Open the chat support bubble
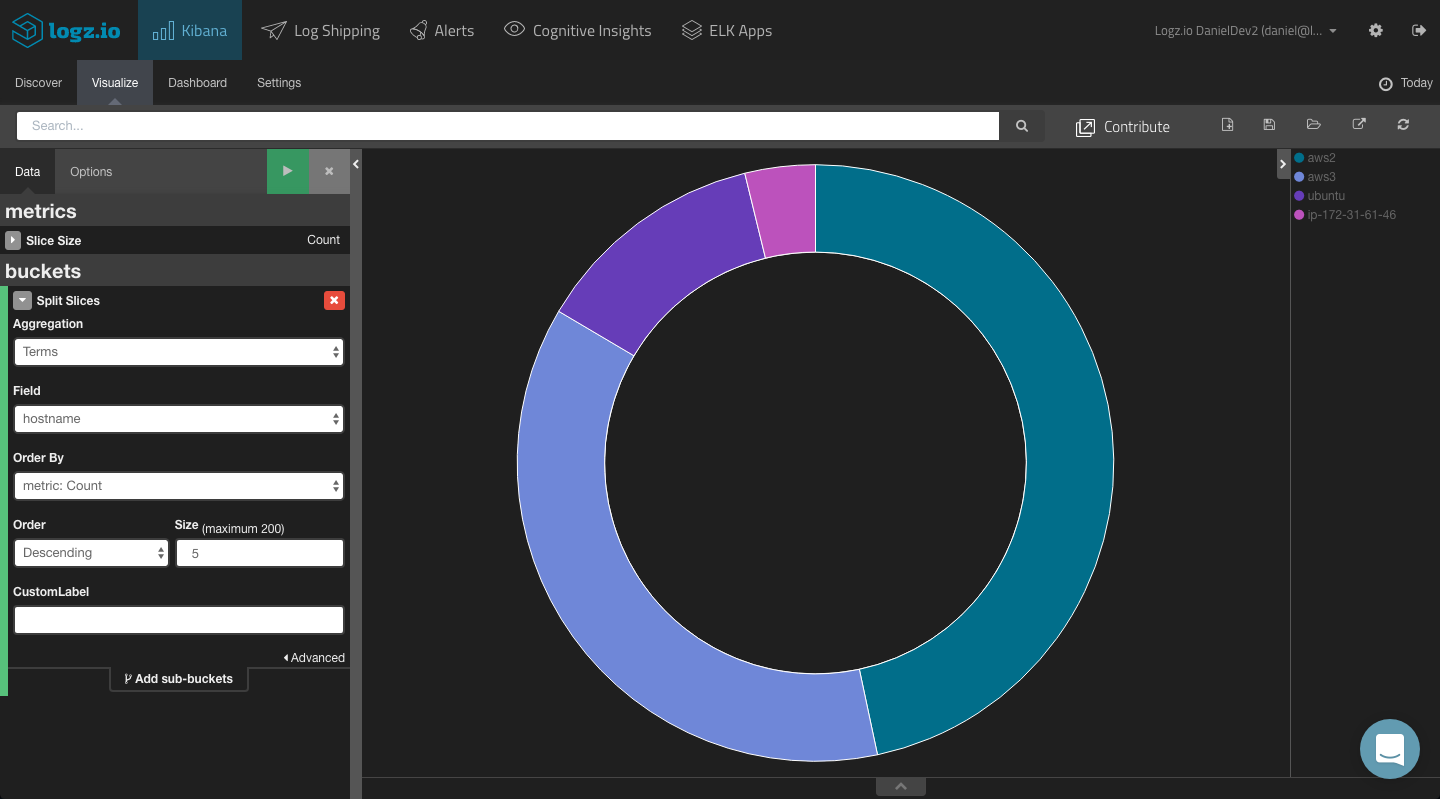This screenshot has height=799, width=1440. click(1390, 749)
